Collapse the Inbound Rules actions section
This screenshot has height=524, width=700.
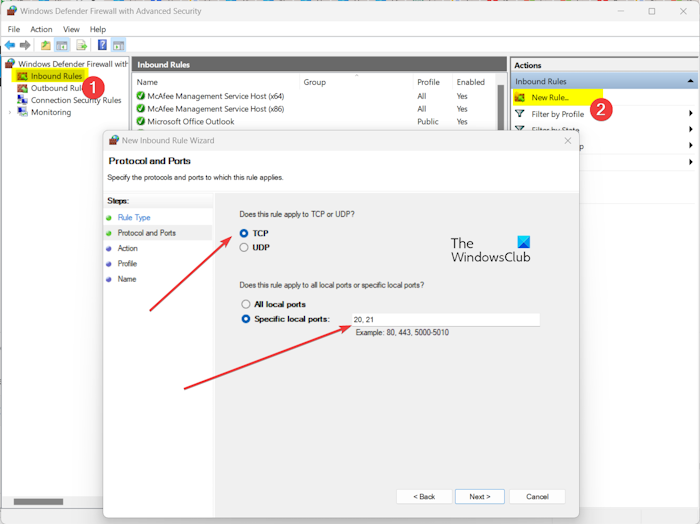pyautogui.click(x=690, y=81)
